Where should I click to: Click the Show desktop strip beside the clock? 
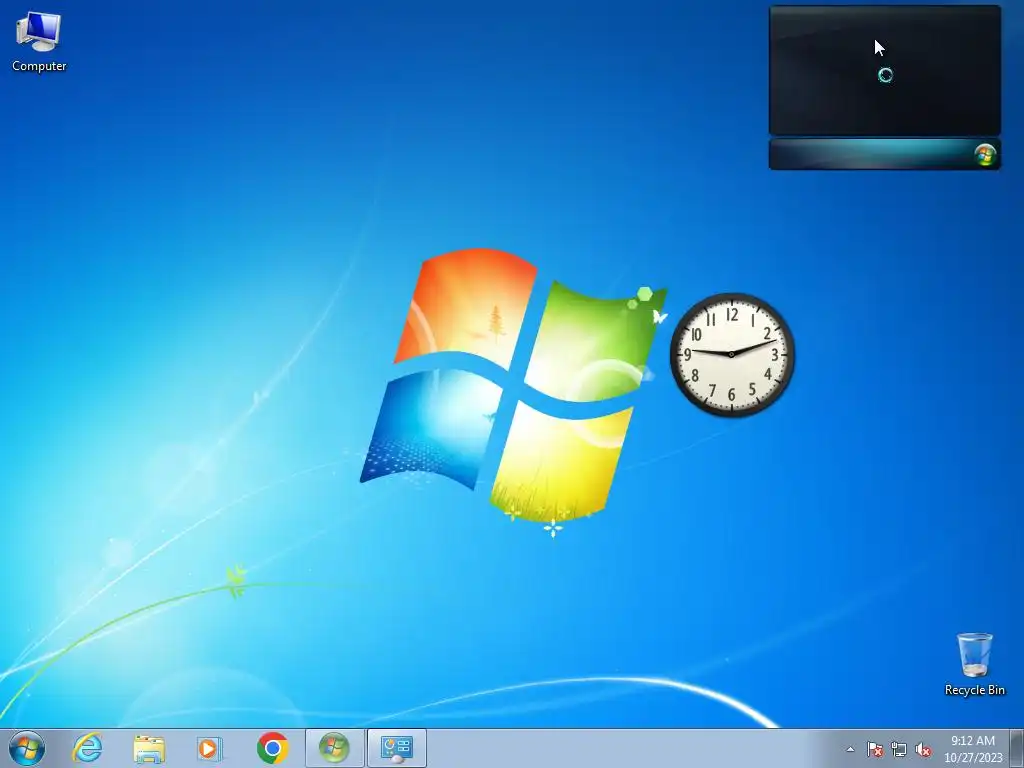[1016, 748]
